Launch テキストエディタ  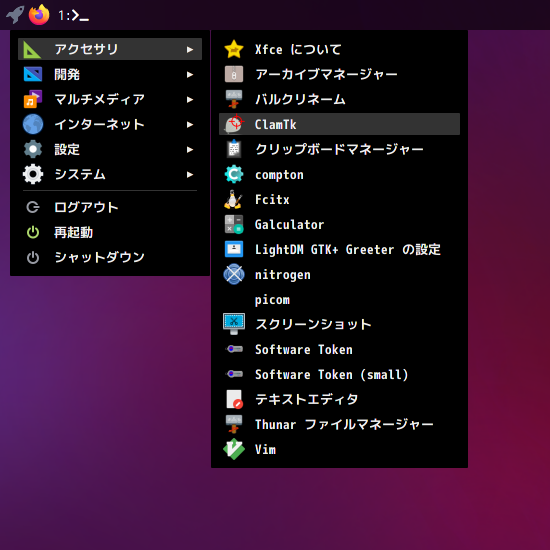[339, 399]
